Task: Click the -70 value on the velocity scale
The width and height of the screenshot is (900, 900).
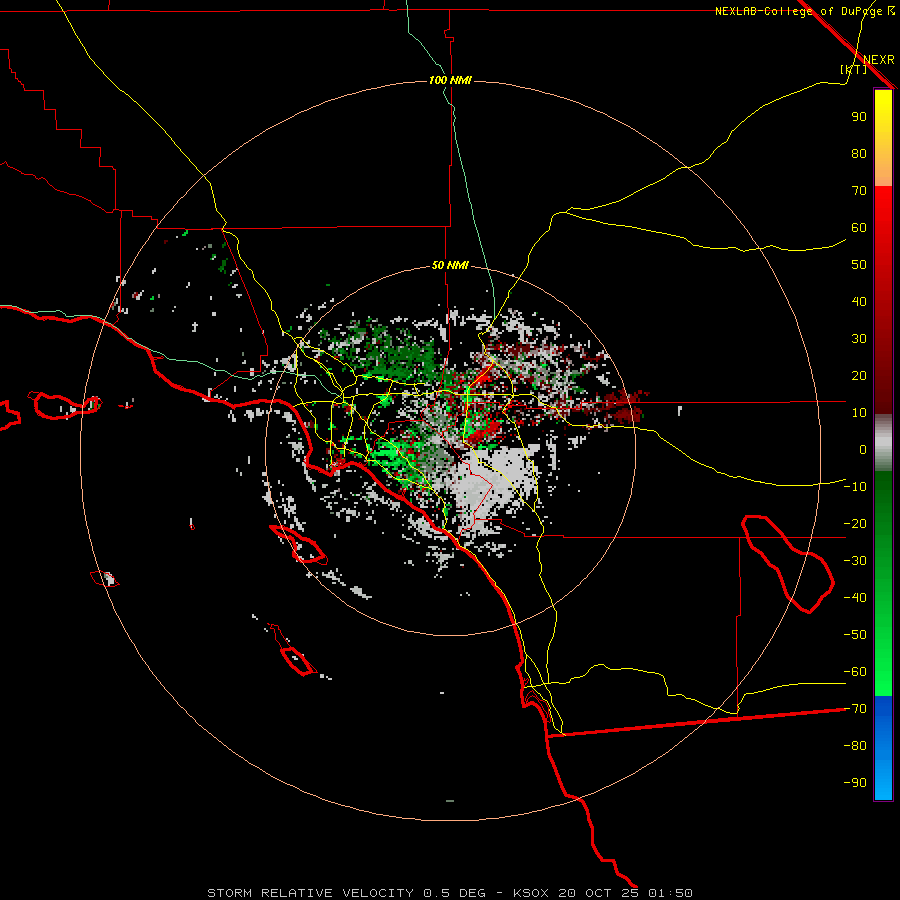Action: coord(855,709)
